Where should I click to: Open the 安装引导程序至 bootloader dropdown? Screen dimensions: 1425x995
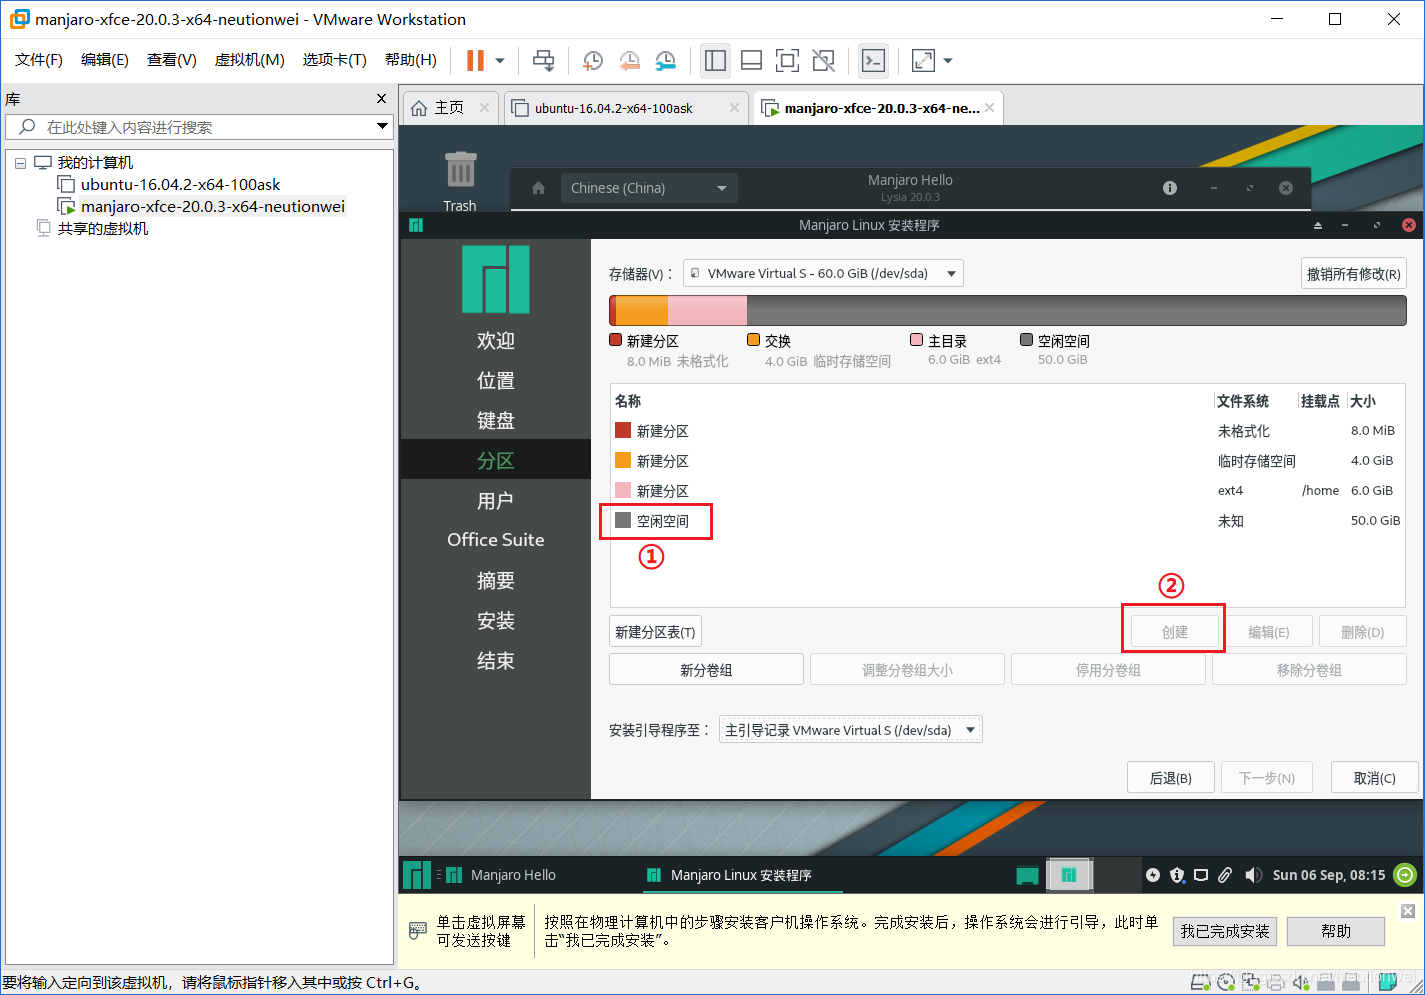(850, 730)
